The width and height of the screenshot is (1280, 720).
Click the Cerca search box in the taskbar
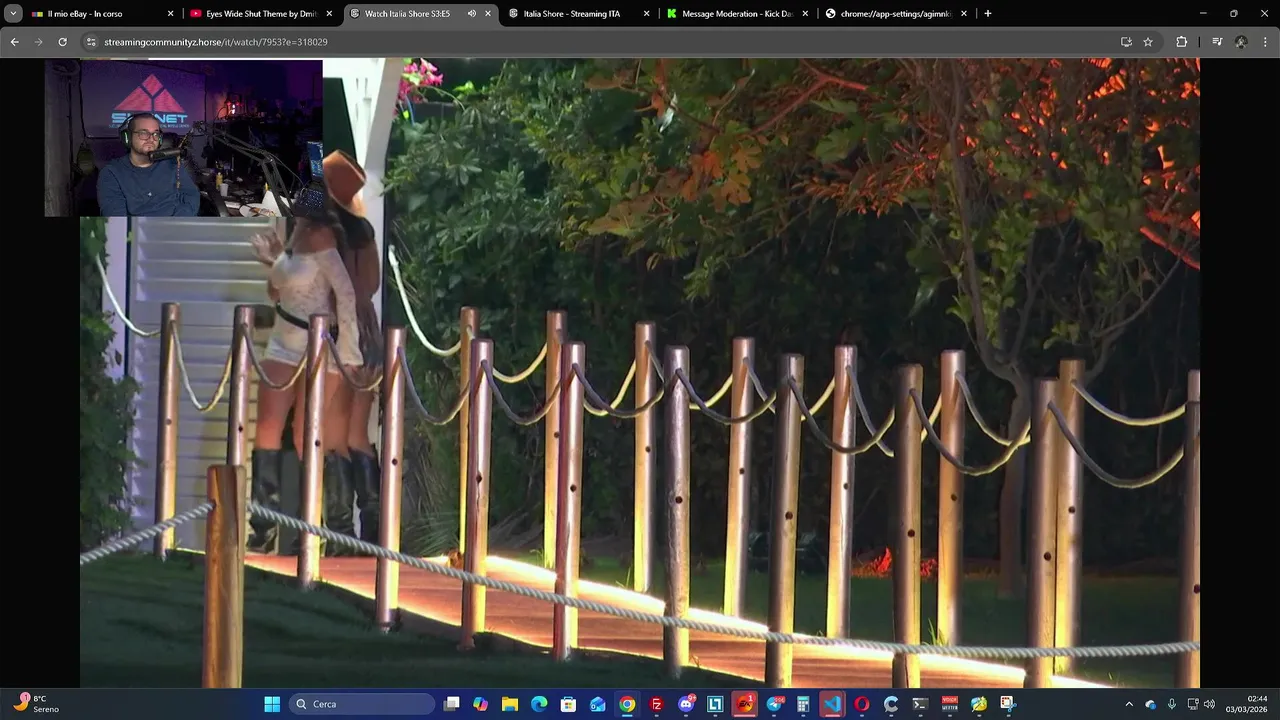(x=363, y=704)
